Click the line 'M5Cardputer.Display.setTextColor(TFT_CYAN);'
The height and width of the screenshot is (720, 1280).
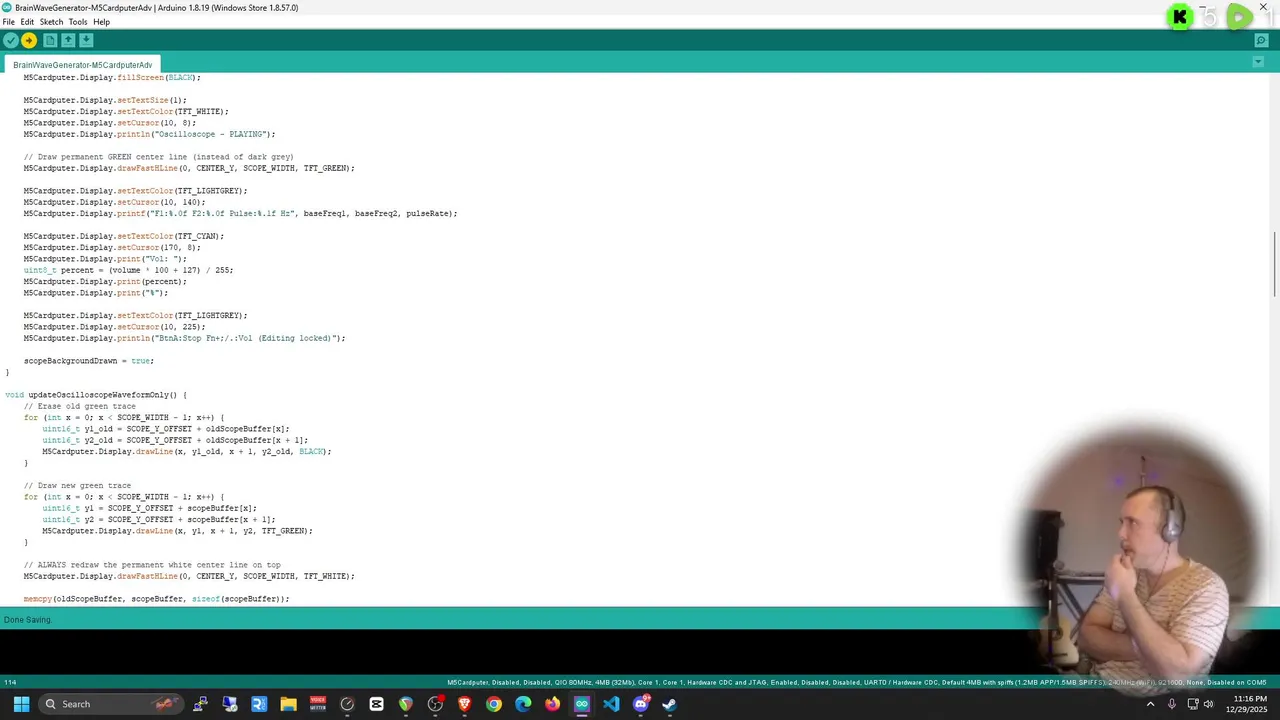click(x=124, y=236)
